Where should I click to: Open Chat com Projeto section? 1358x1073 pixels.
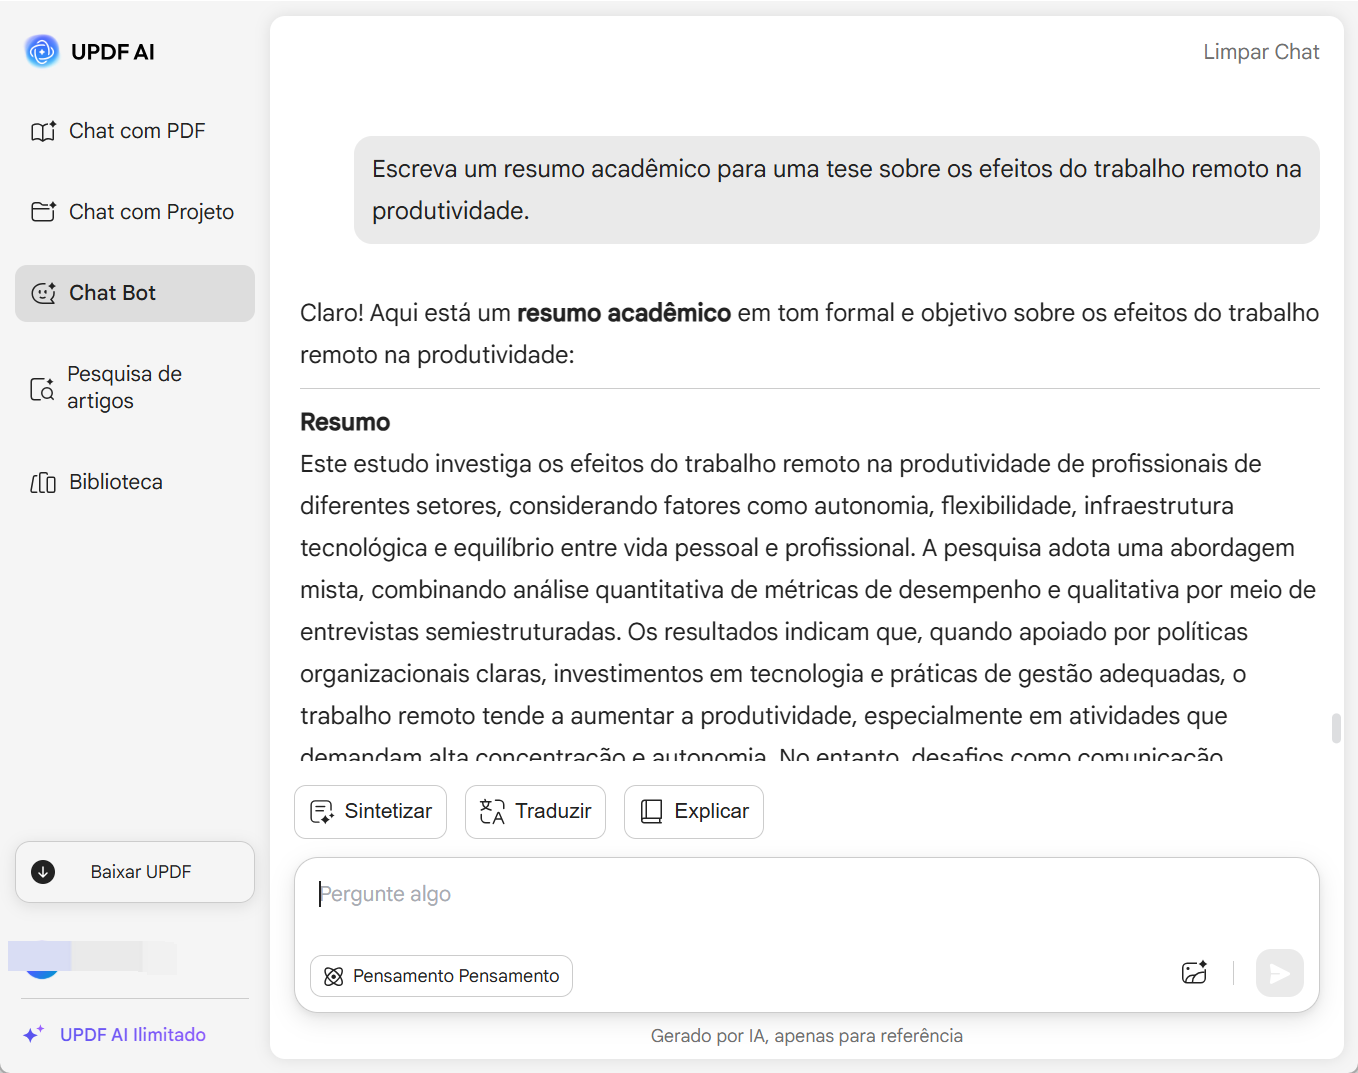(135, 212)
